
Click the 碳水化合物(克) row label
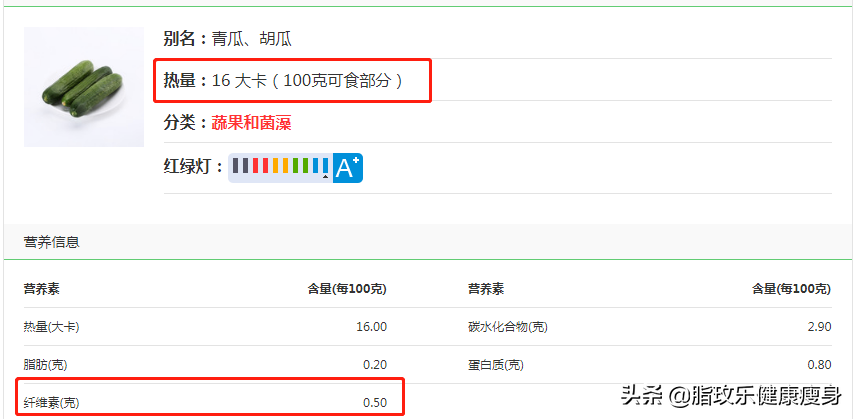pos(507,327)
